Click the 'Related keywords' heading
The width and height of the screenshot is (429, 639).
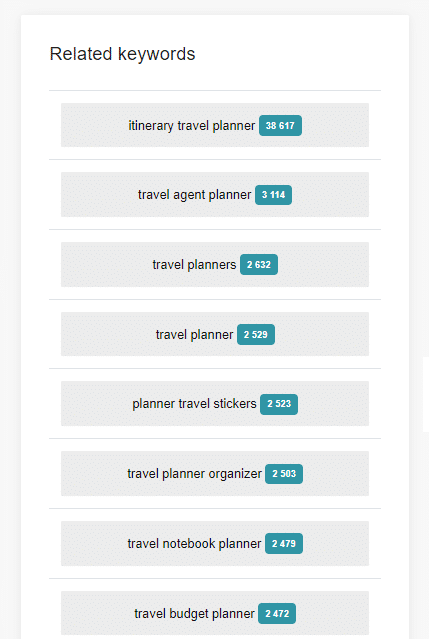pyautogui.click(x=122, y=54)
